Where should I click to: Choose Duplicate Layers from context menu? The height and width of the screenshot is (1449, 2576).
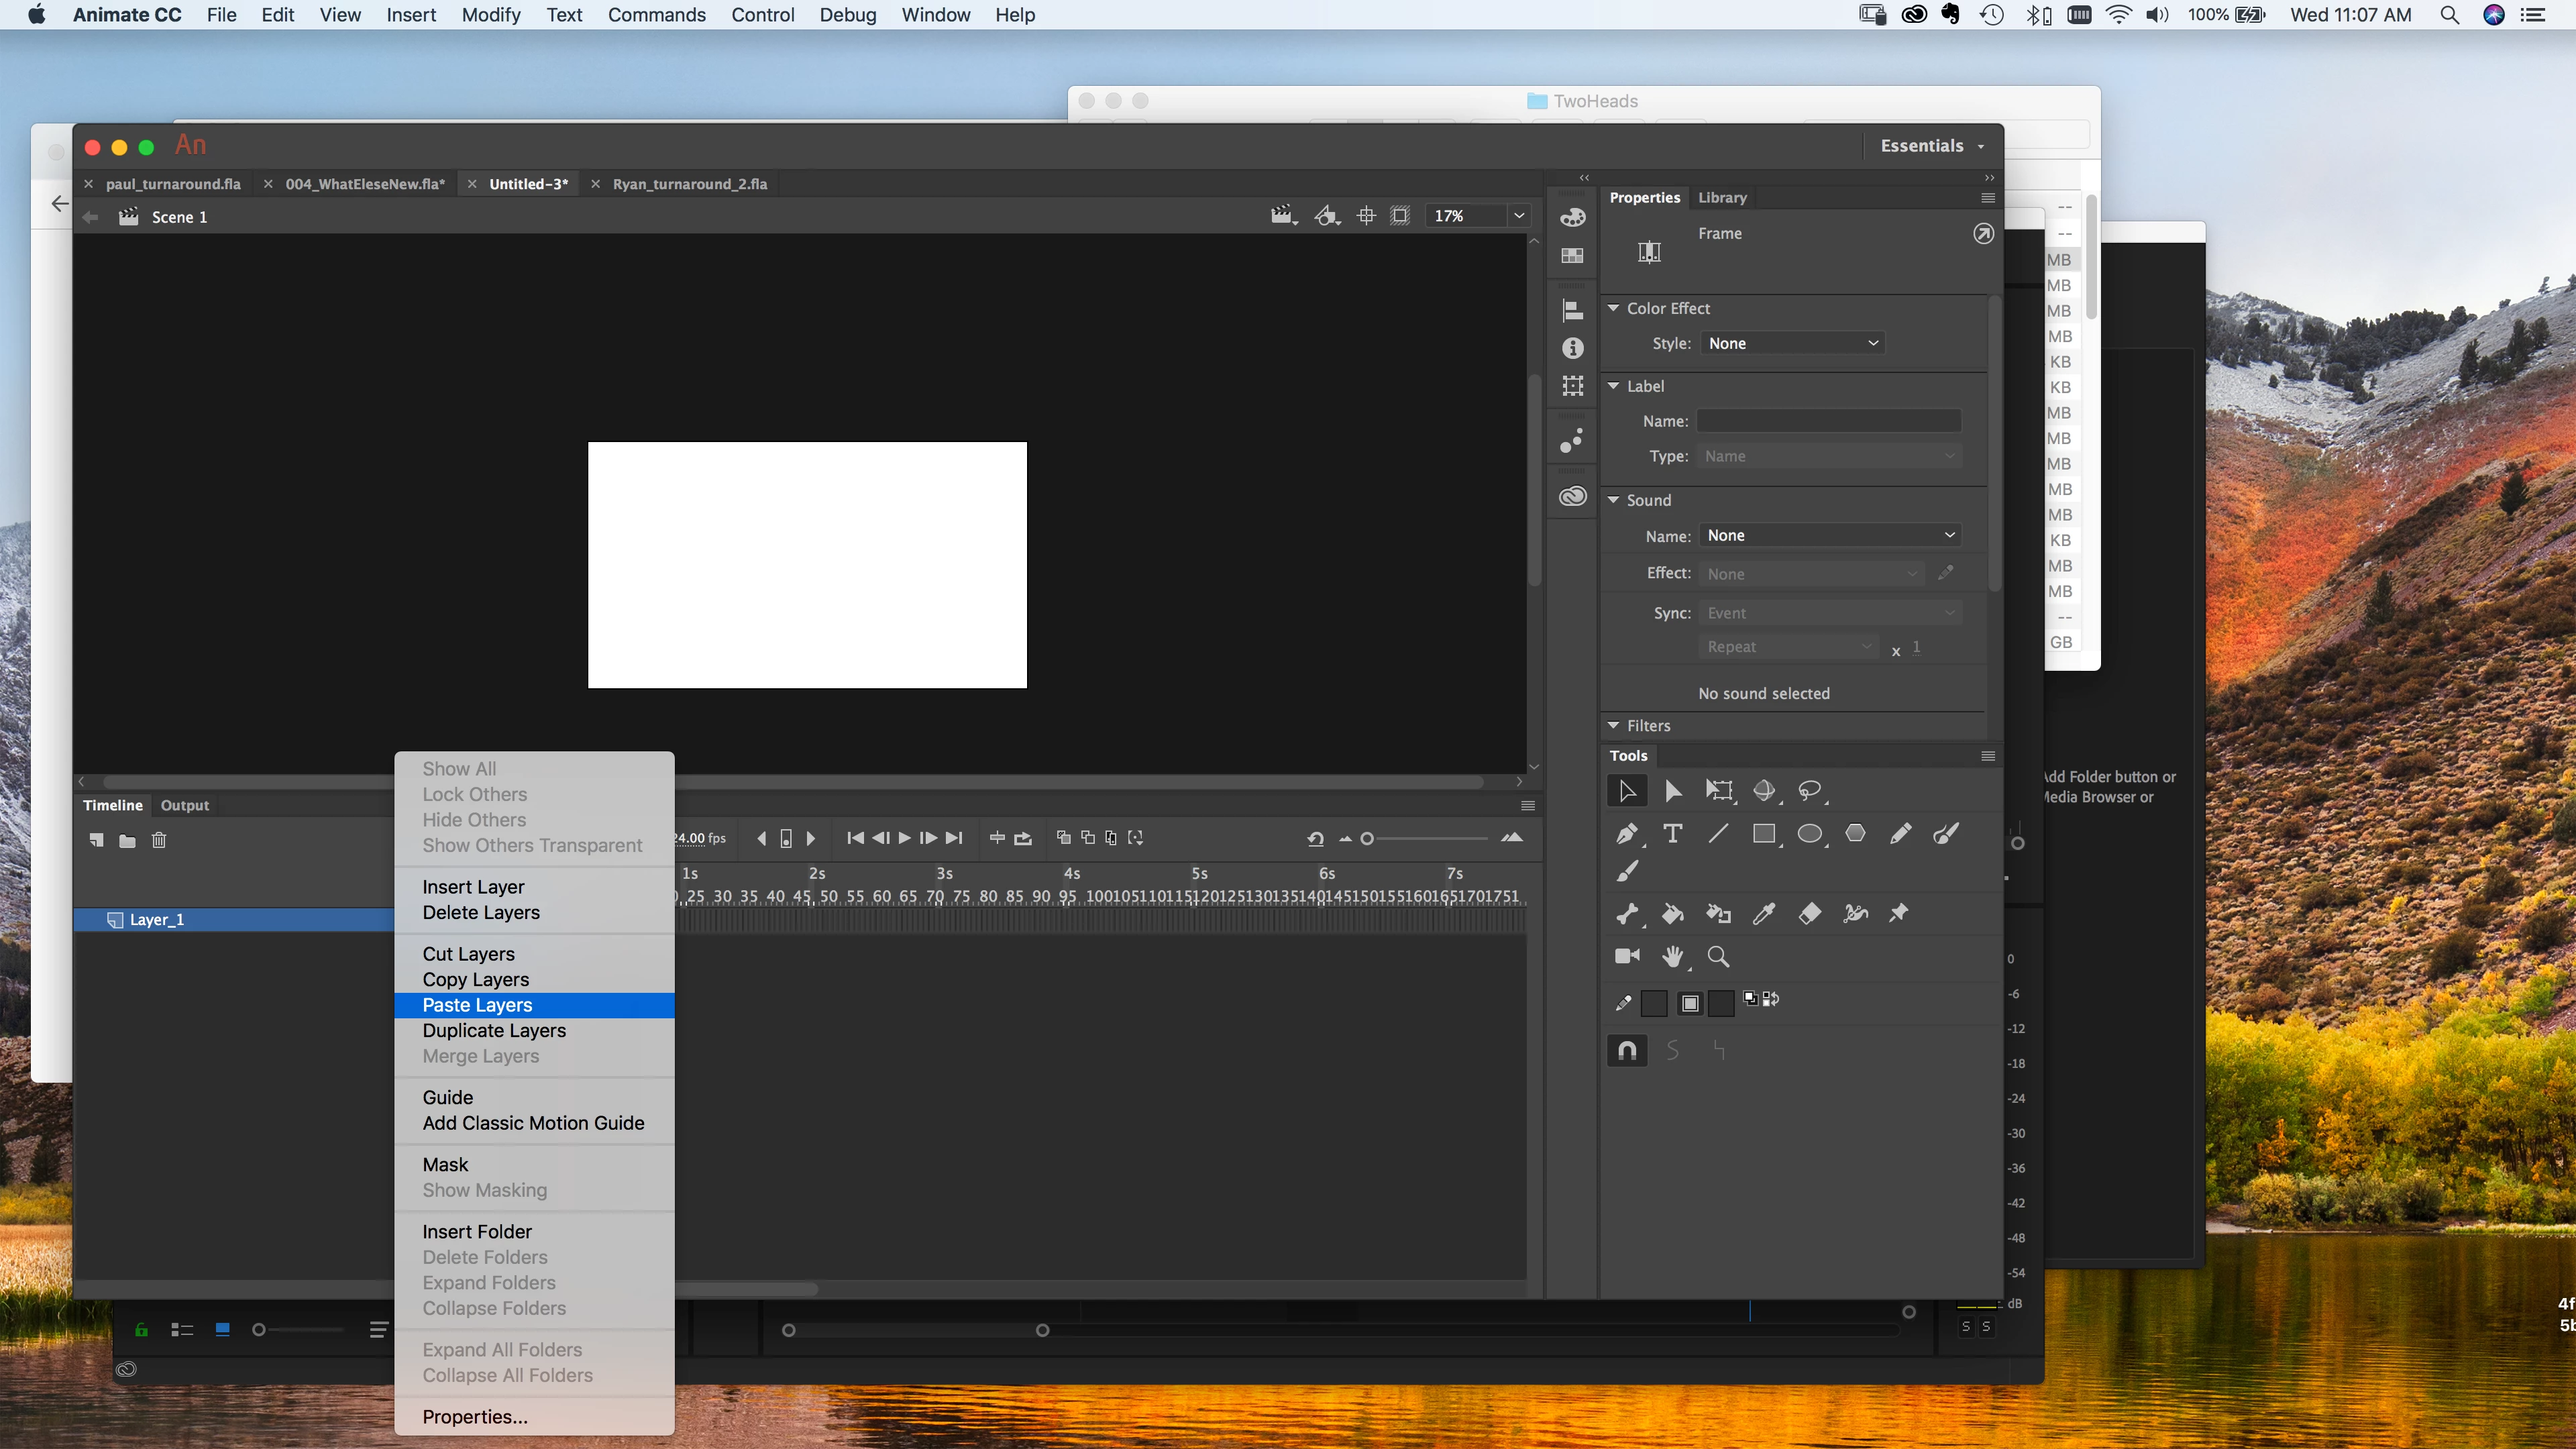click(x=494, y=1030)
